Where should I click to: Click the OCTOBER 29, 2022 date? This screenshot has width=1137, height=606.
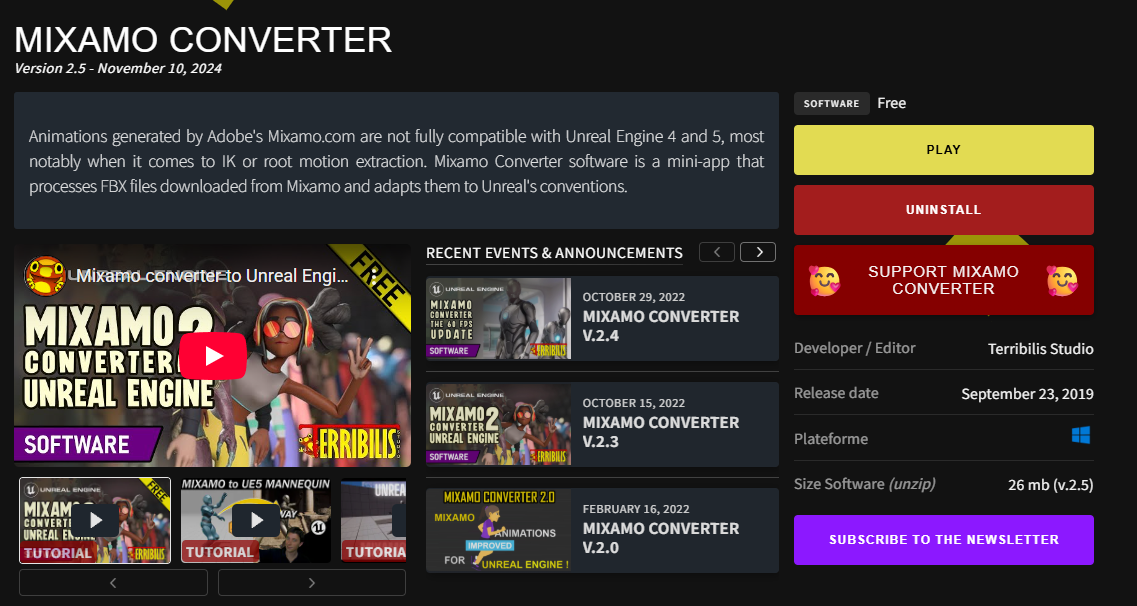point(634,297)
